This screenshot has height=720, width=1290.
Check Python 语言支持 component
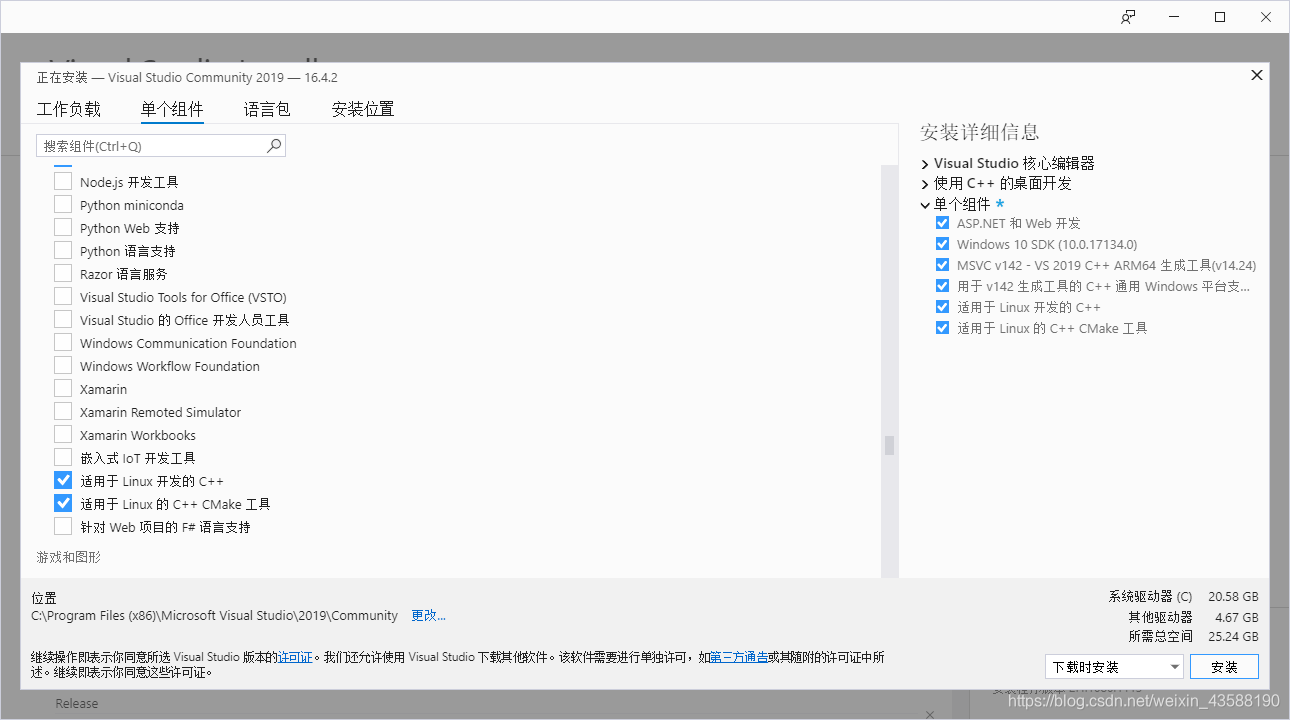tap(63, 251)
